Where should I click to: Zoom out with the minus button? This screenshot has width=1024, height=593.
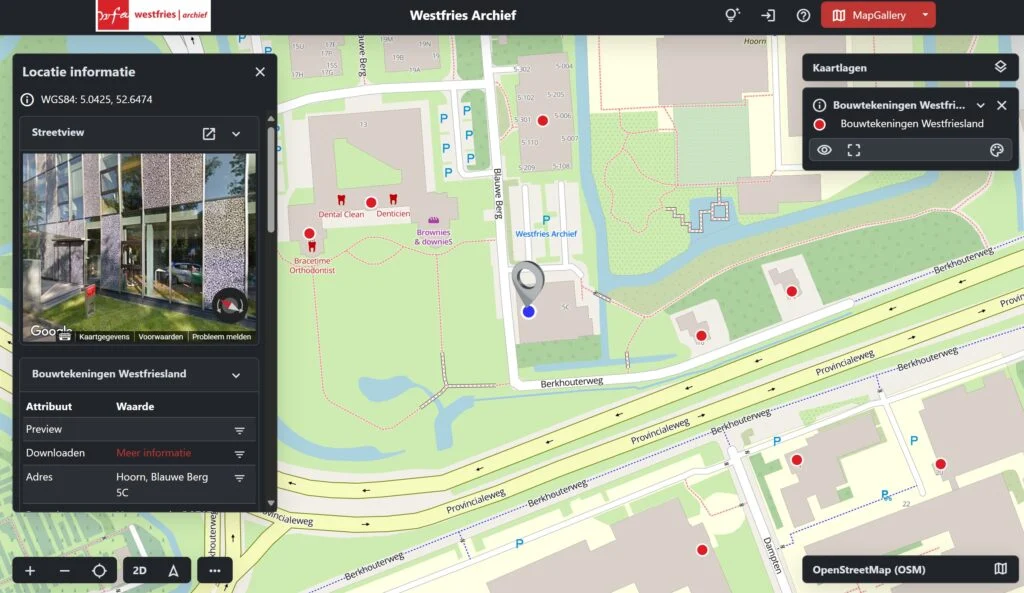65,571
